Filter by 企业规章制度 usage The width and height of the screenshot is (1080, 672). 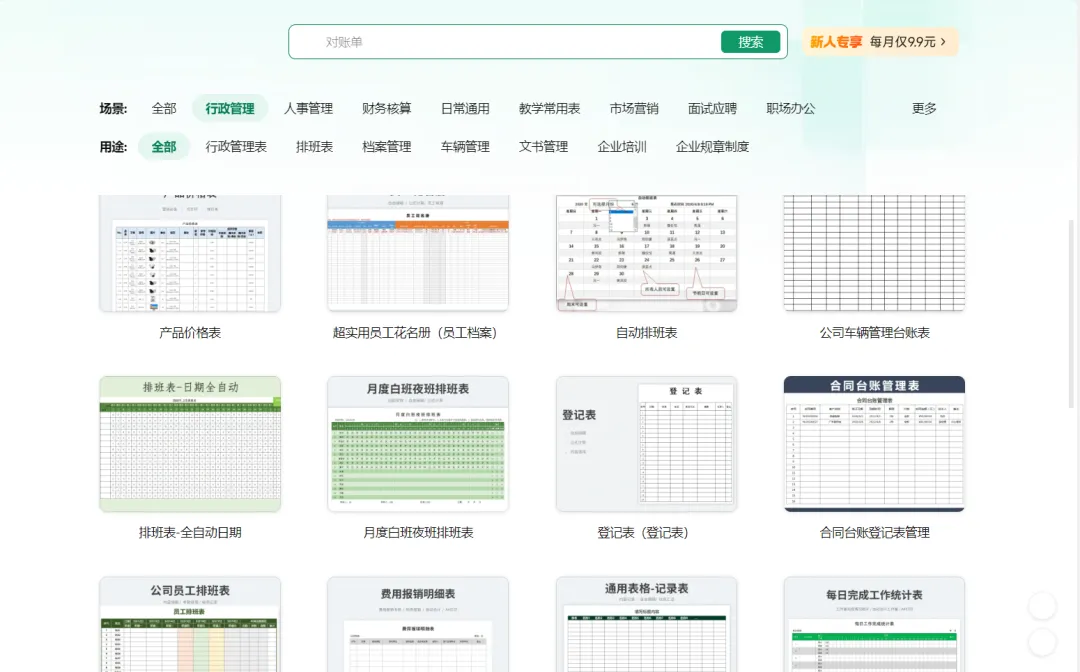[712, 147]
